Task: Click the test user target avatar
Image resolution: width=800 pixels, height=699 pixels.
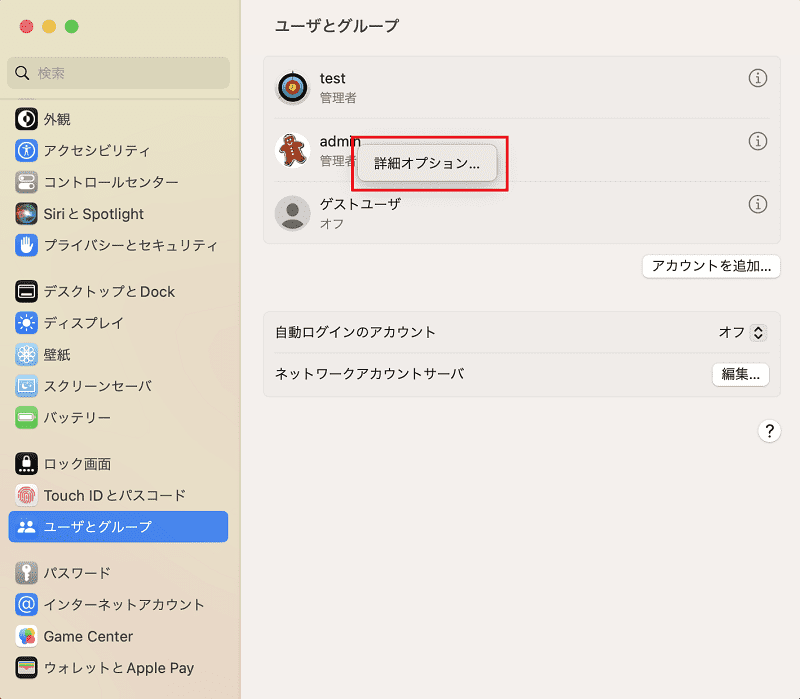Action: [x=292, y=87]
